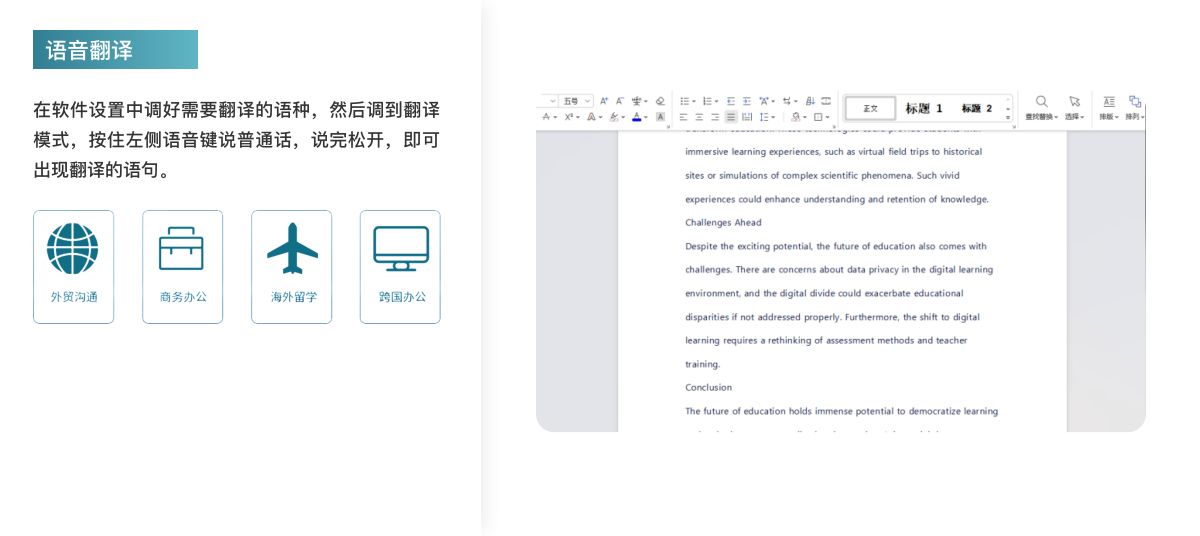Image resolution: width=1200 pixels, height=536 pixels.
Task: Click the 跨国办公 monitor icon
Action: pos(401,249)
